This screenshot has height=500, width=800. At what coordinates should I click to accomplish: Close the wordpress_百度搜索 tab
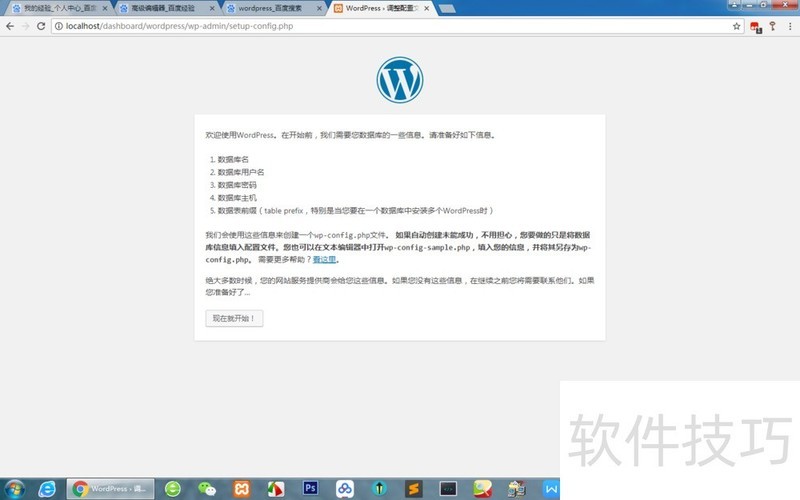(x=319, y=8)
